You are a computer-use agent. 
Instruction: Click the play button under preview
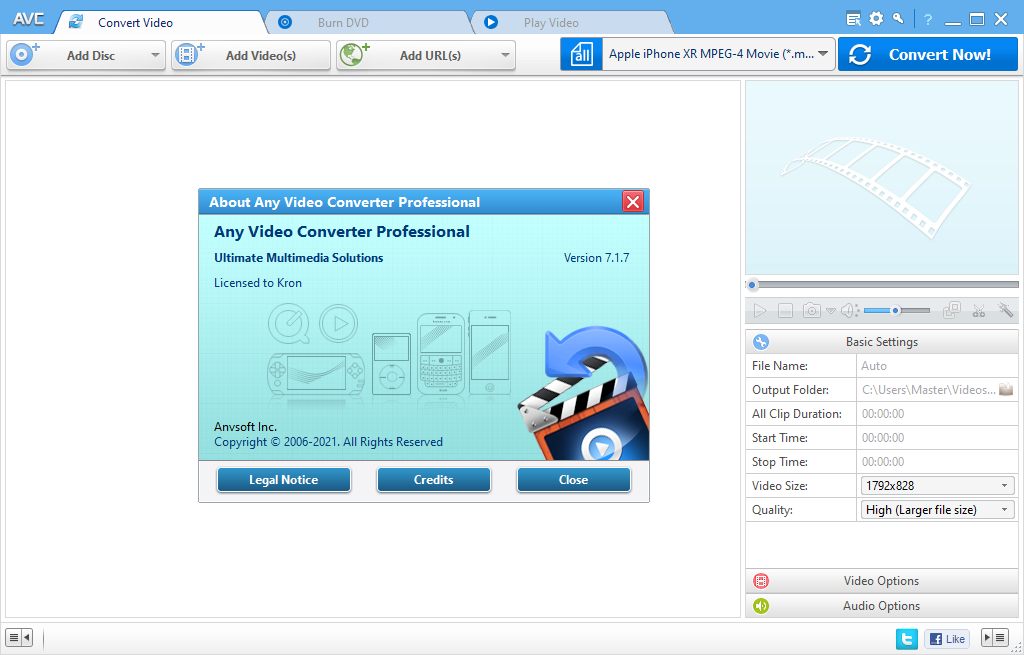point(760,311)
